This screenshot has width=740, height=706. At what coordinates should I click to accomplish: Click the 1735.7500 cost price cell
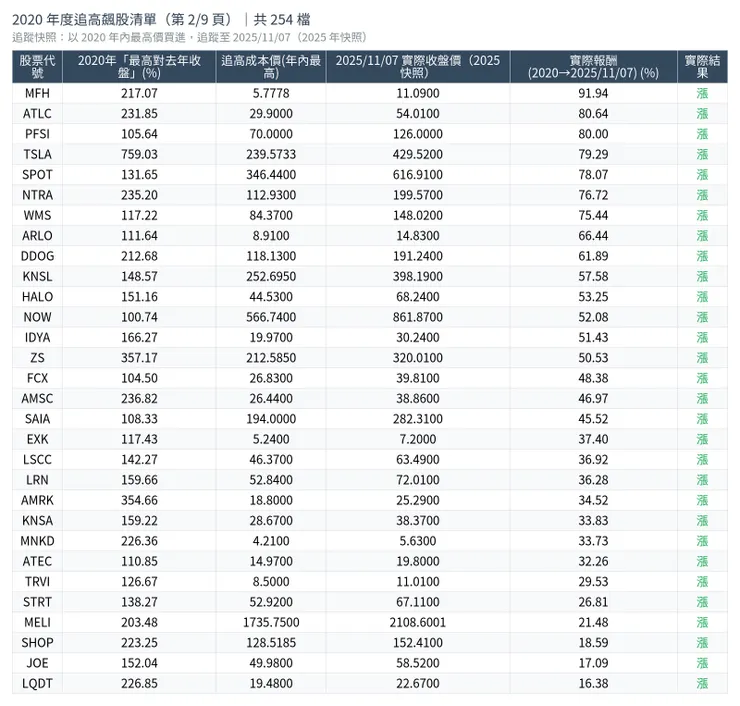pos(271,622)
